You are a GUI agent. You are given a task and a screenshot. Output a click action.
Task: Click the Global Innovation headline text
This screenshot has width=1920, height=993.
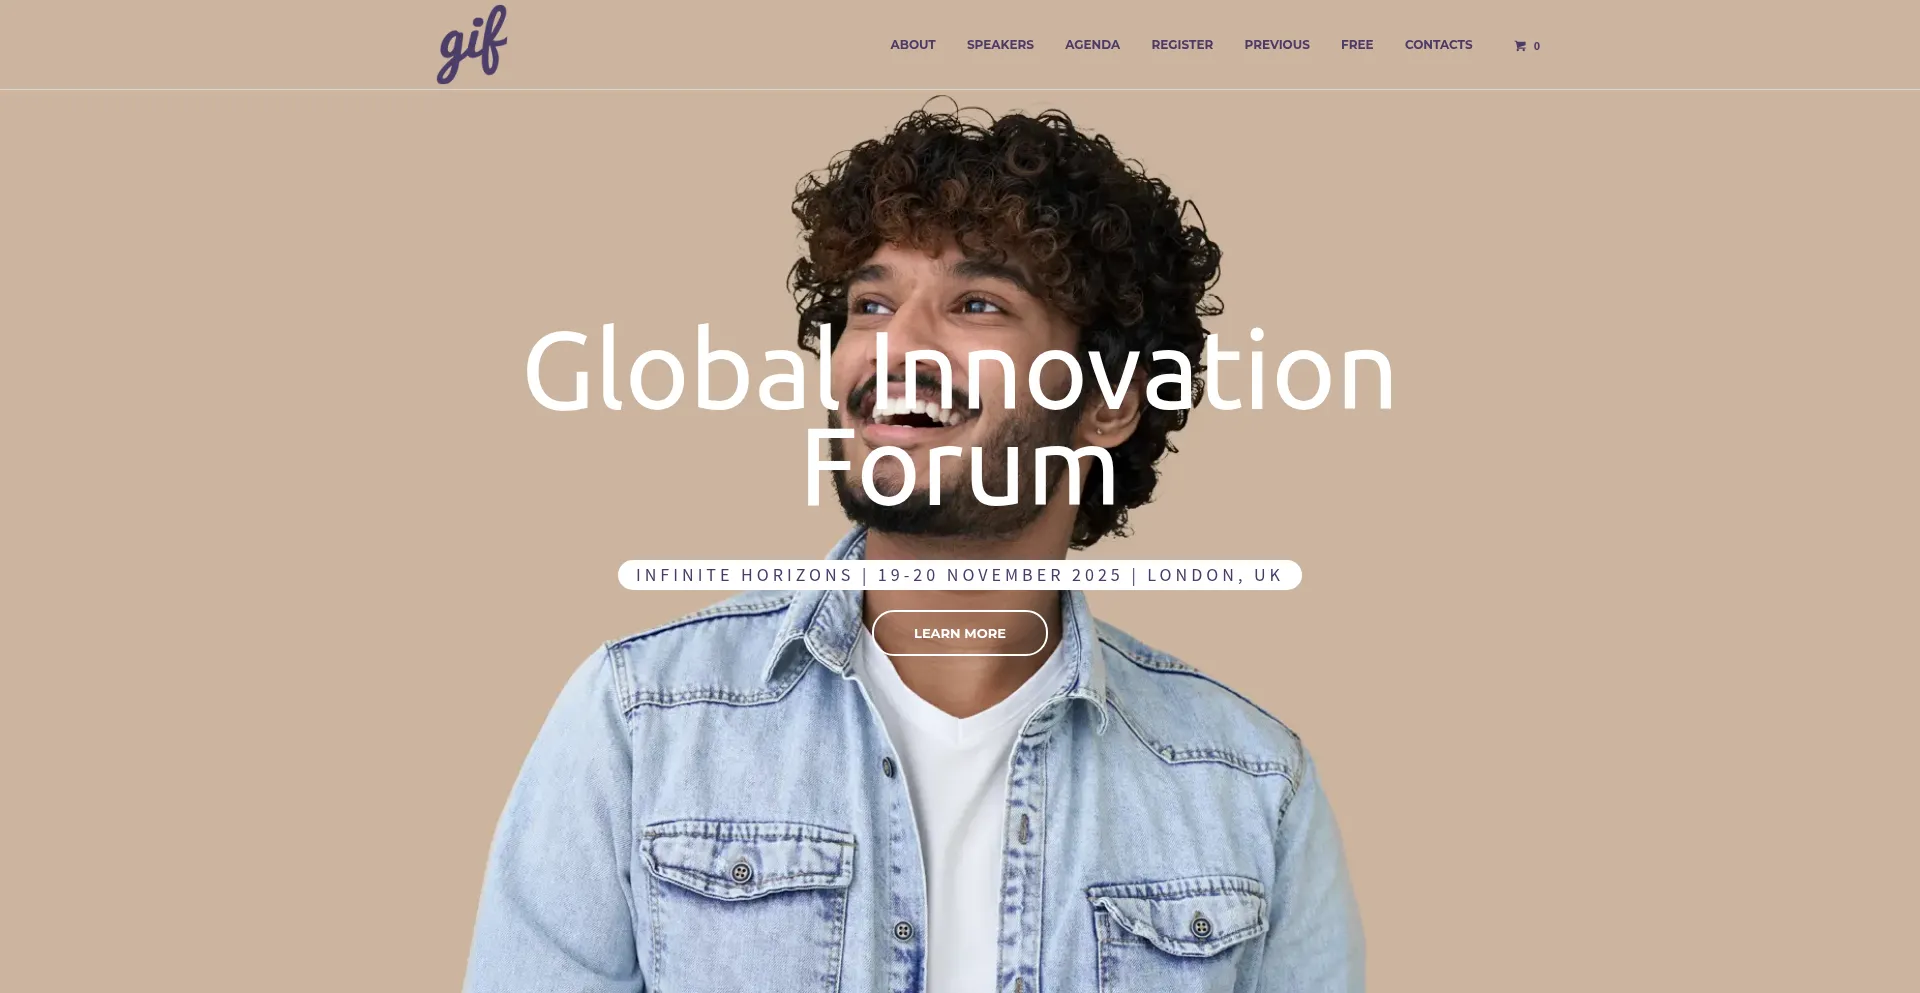click(960, 370)
